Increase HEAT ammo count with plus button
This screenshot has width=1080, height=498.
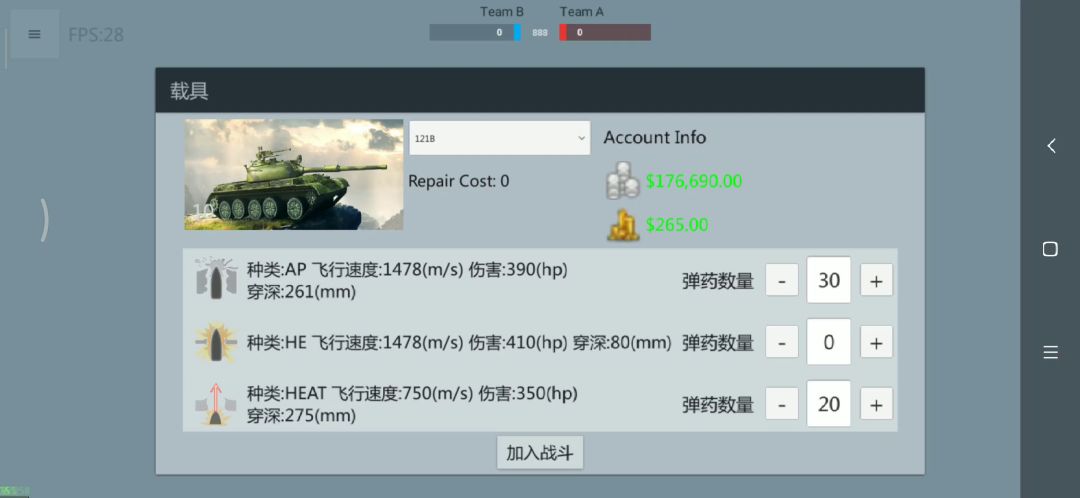pos(876,405)
